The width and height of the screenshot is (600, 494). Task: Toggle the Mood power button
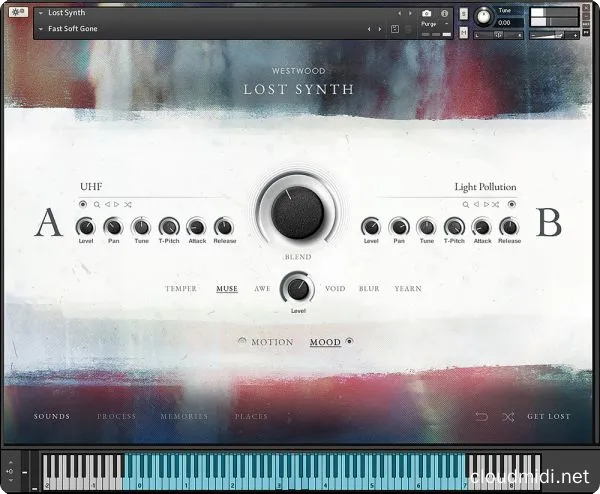pos(349,341)
